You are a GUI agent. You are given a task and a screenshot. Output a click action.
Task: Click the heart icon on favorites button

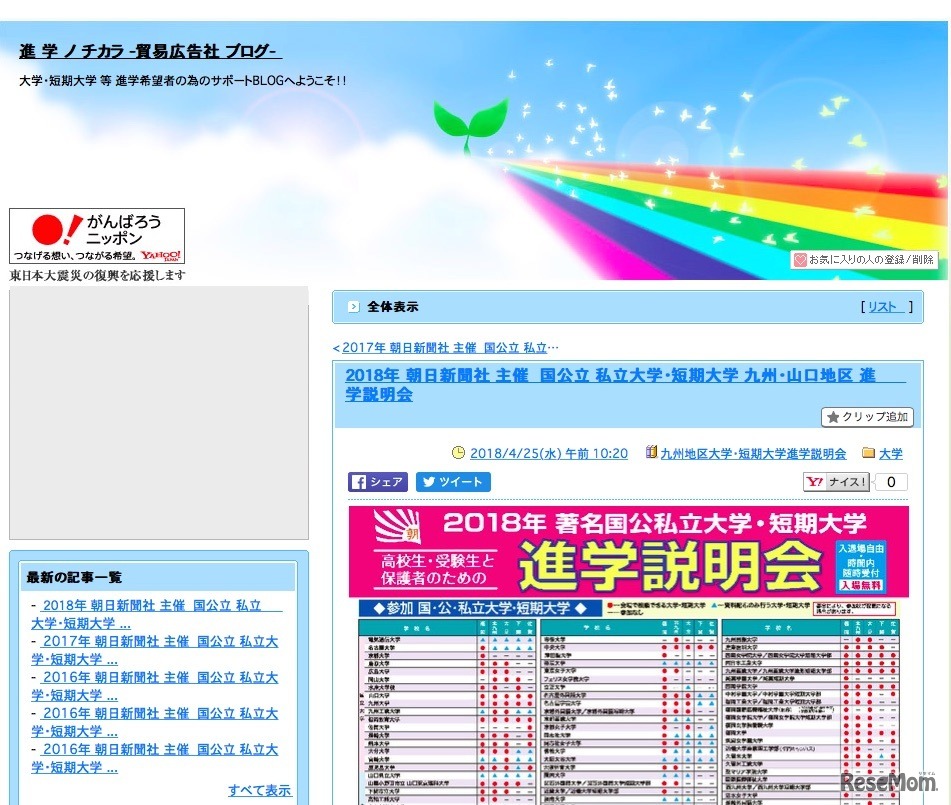pyautogui.click(x=800, y=260)
